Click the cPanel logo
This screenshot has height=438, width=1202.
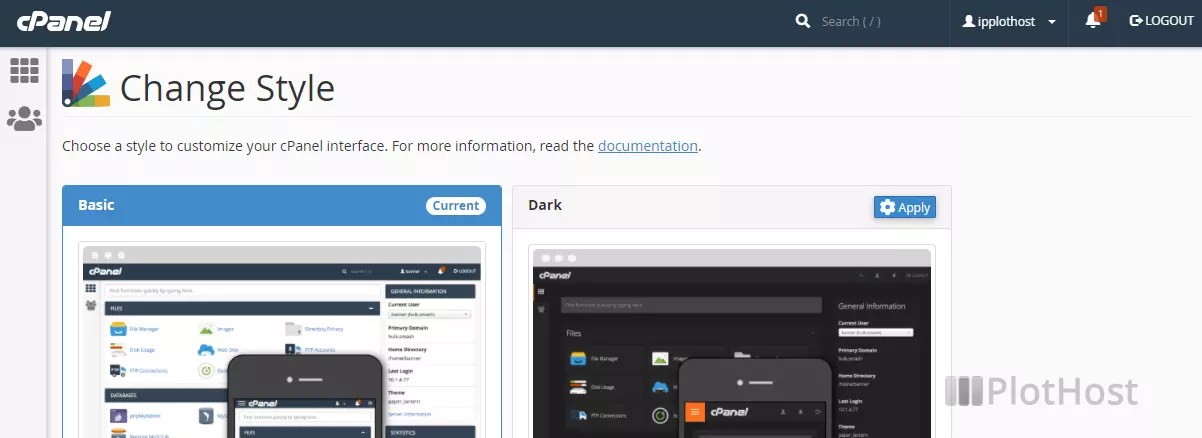point(63,21)
